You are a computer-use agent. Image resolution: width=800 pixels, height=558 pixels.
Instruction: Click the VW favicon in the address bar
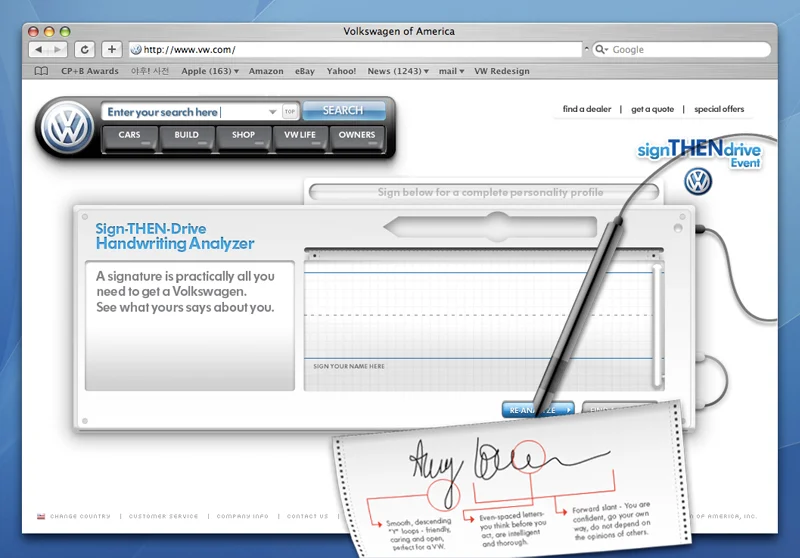point(136,49)
